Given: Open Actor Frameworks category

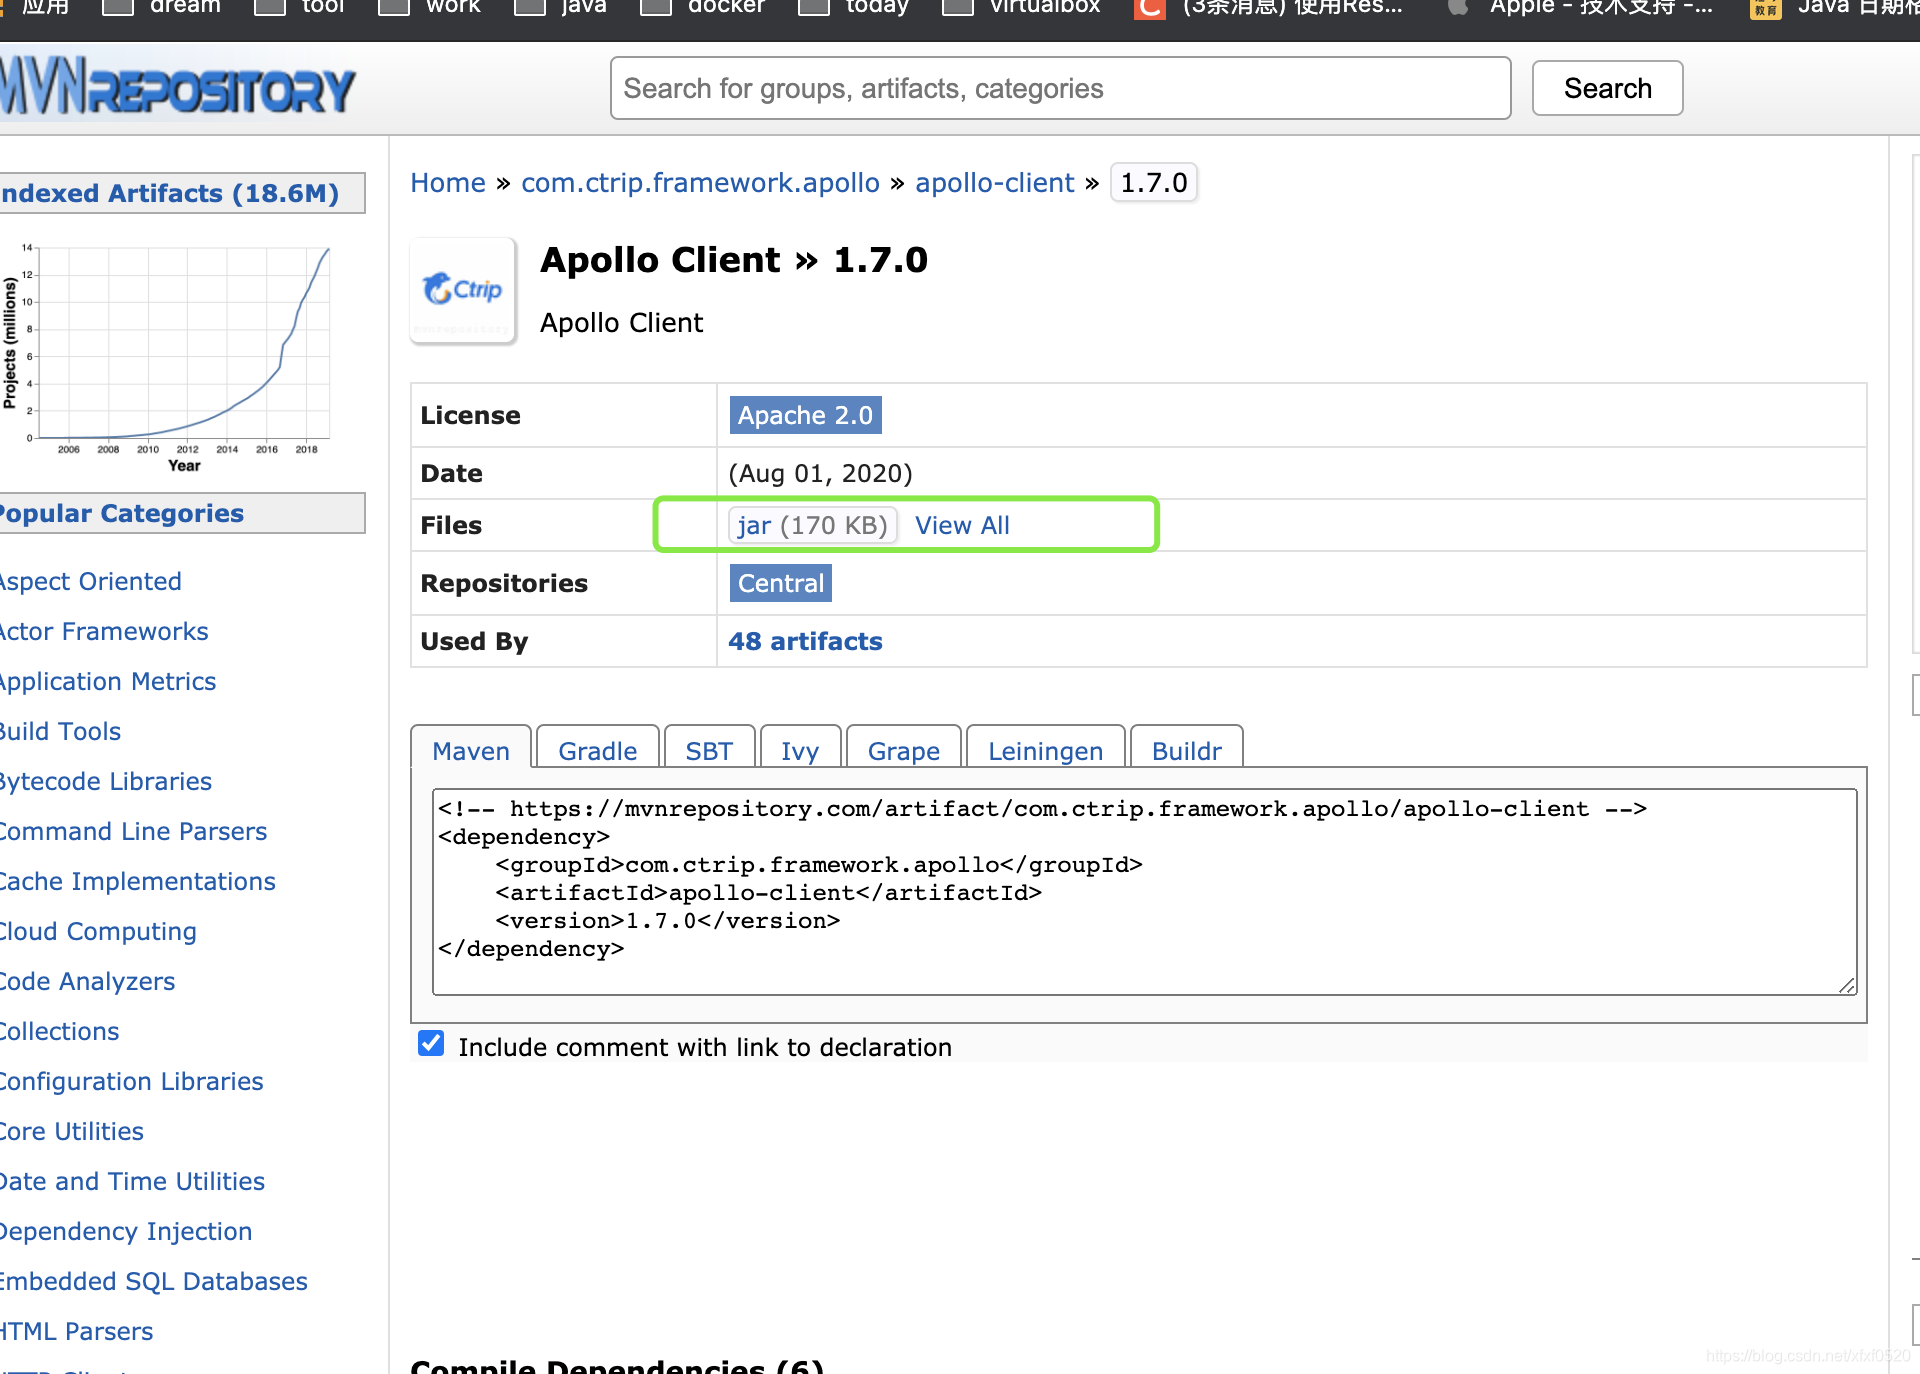Looking at the screenshot, I should pos(104,631).
